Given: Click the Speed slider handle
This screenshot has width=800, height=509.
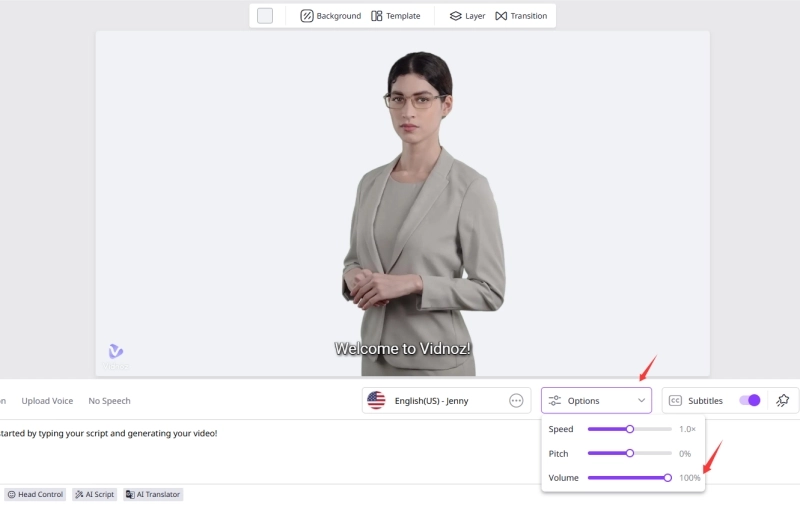Looking at the screenshot, I should 630,429.
